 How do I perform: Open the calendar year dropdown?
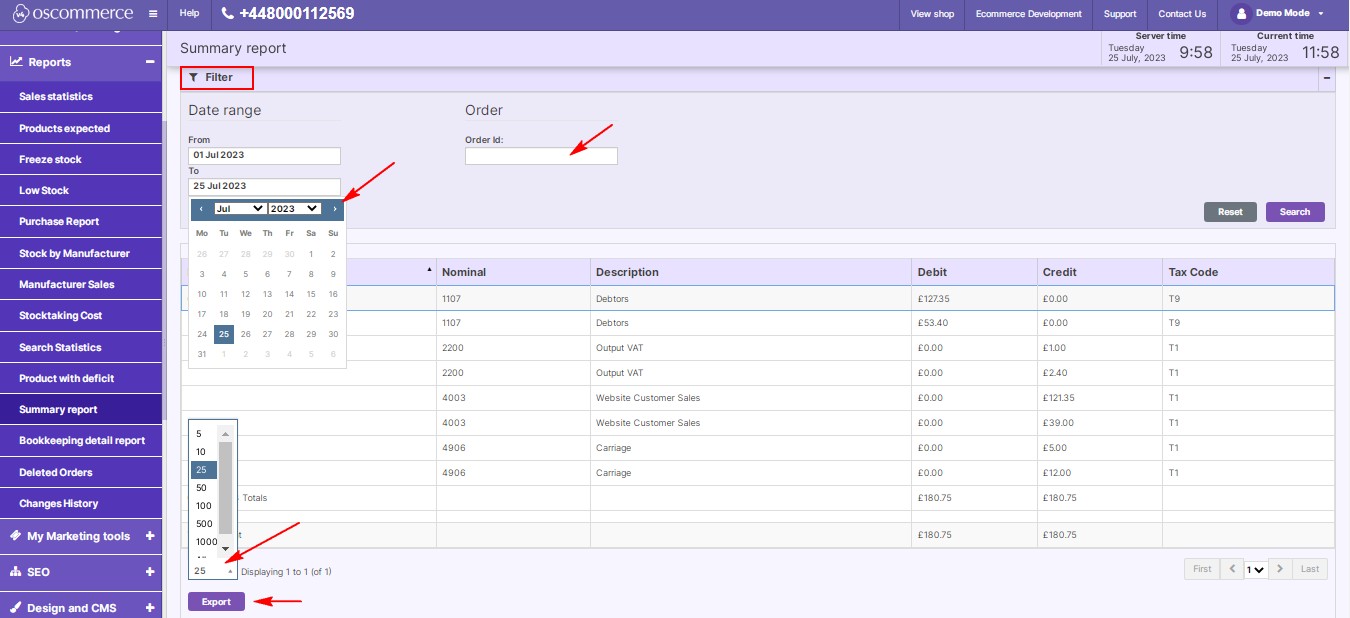tap(294, 208)
